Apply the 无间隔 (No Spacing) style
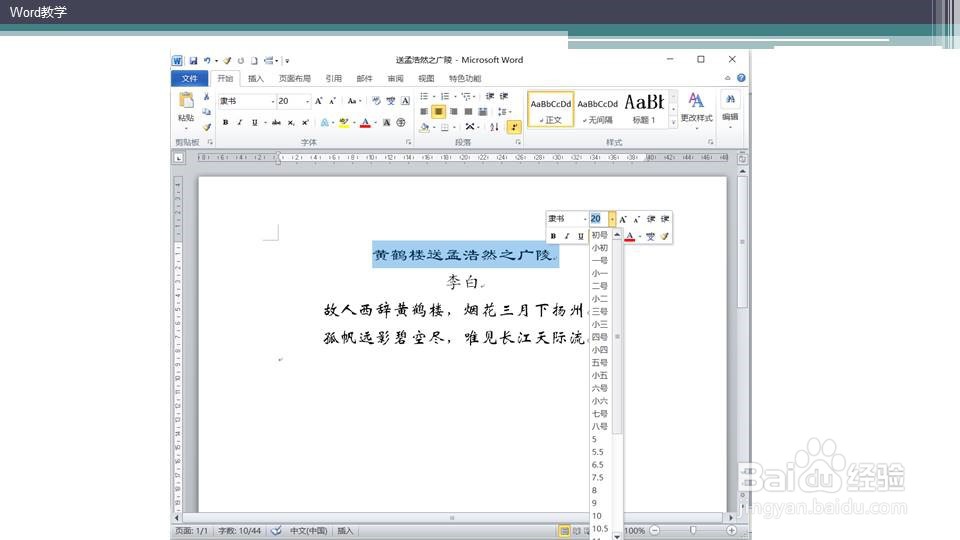 (x=598, y=109)
